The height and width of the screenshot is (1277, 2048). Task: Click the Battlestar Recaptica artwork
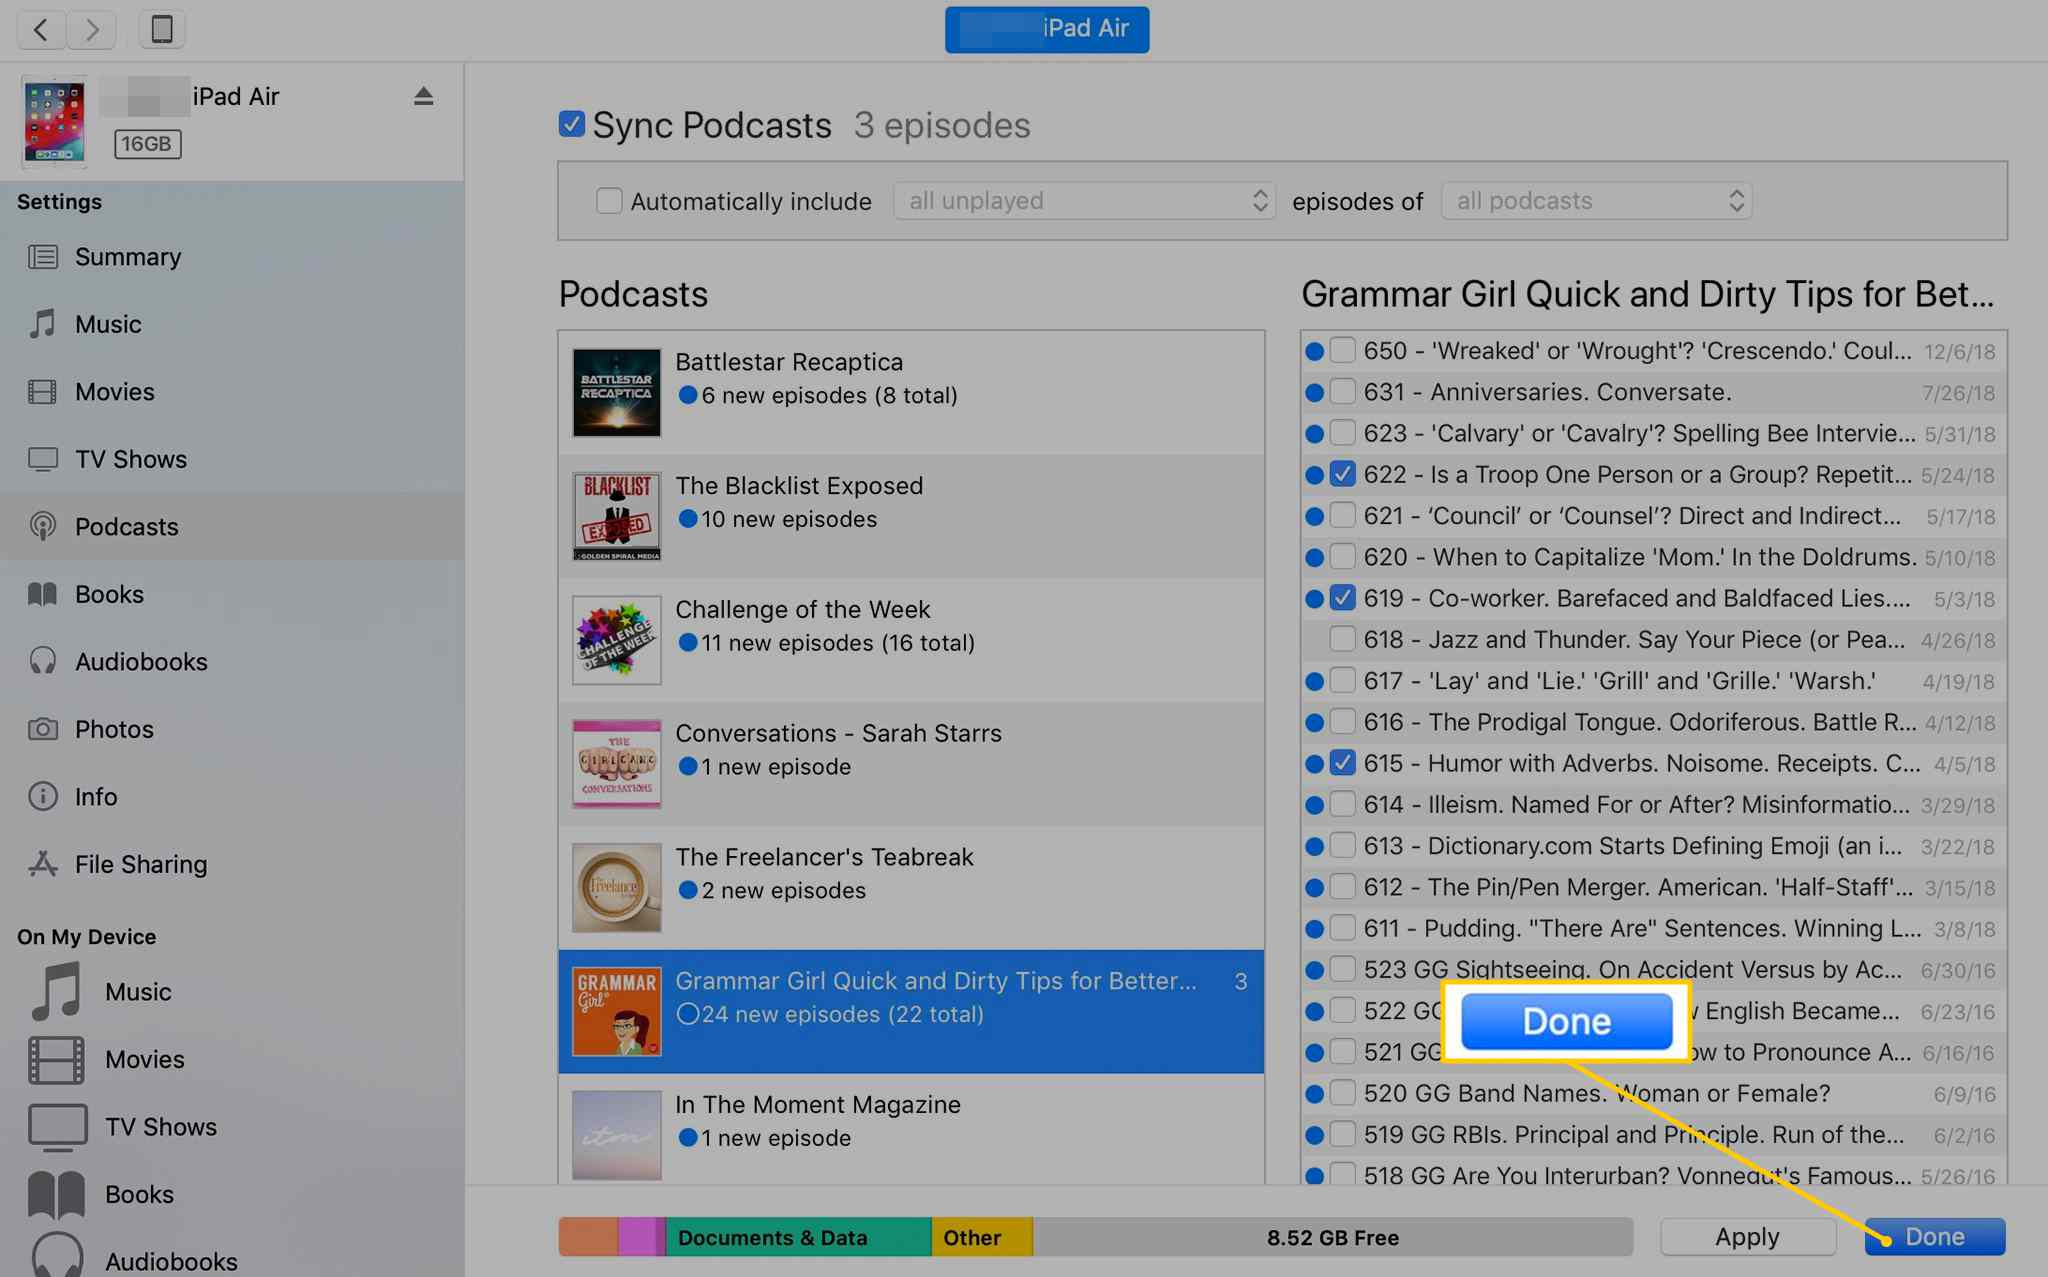(x=616, y=392)
